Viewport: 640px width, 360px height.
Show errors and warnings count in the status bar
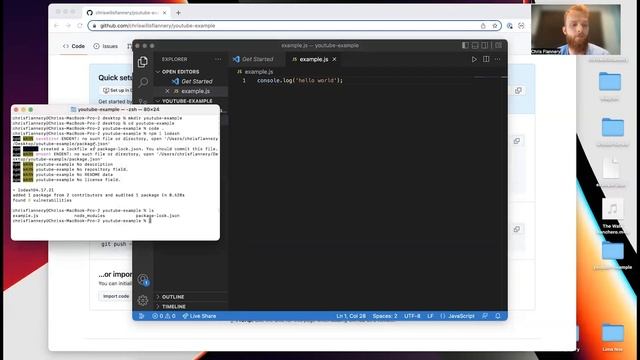click(164, 316)
